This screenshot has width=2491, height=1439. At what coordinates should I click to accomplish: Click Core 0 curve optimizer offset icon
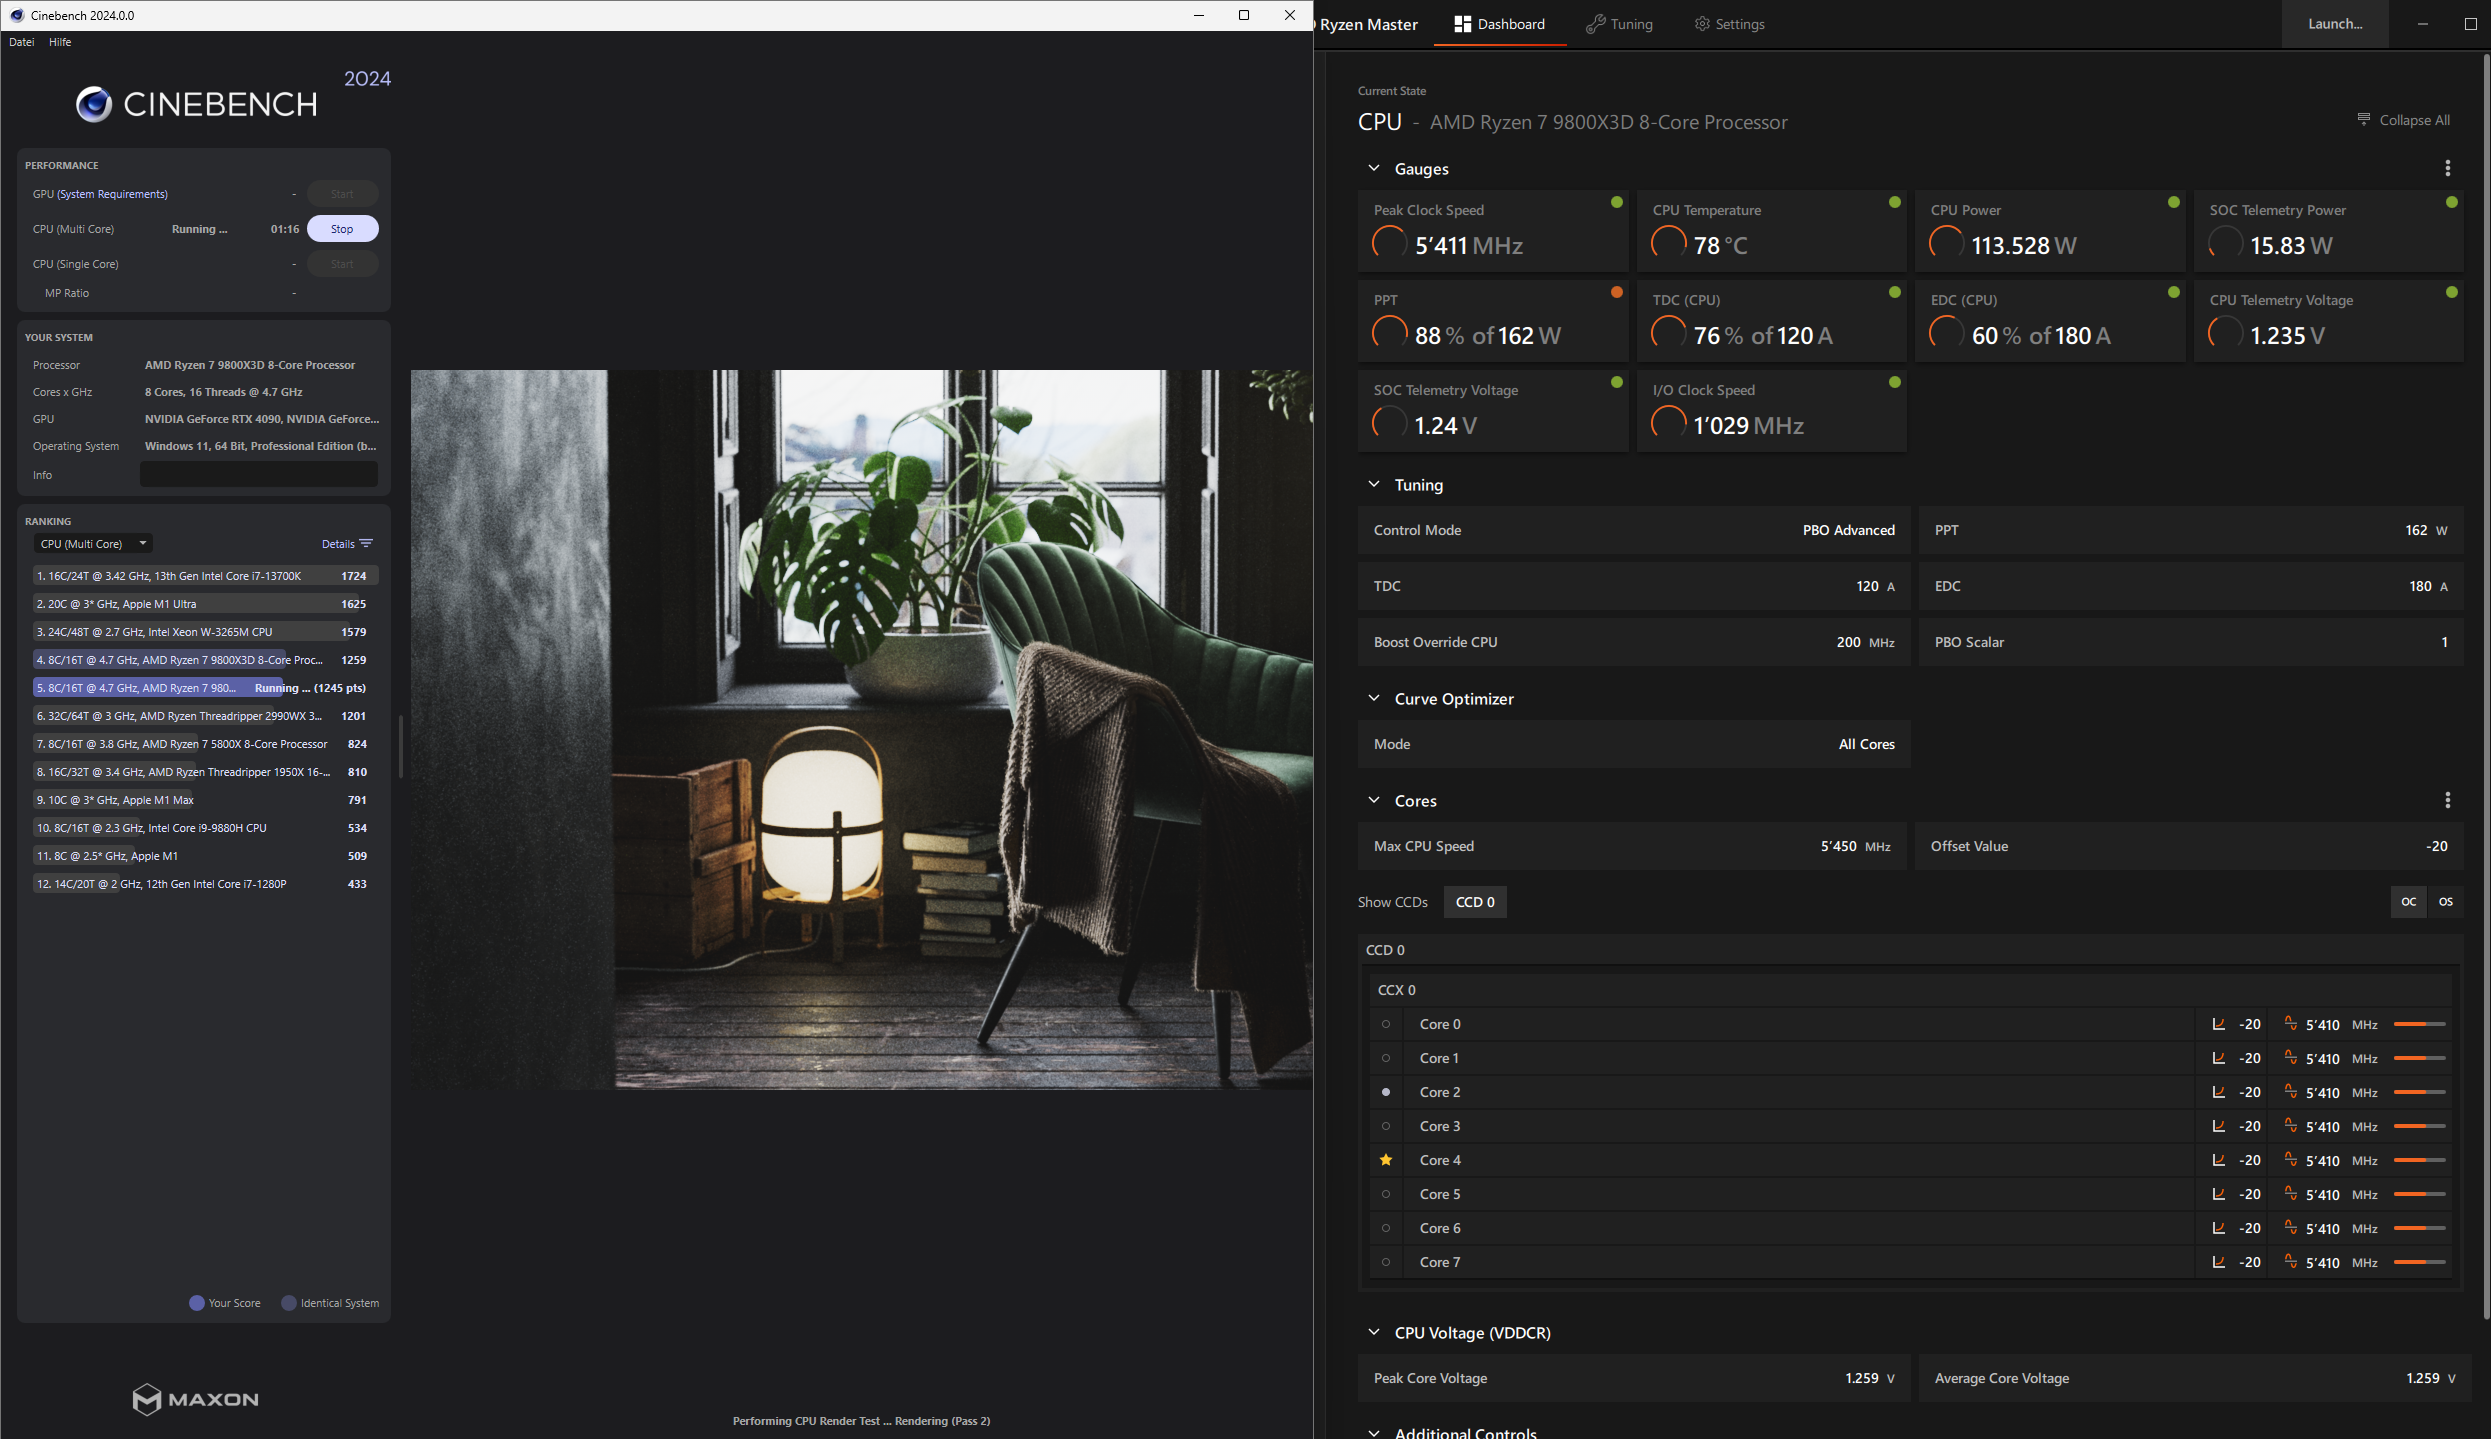pos(2218,1024)
